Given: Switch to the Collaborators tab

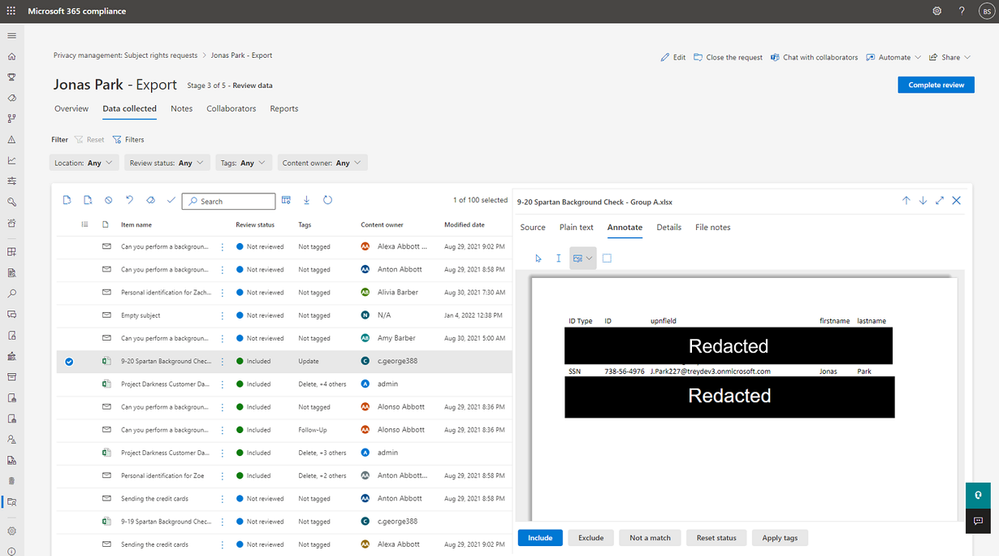Looking at the screenshot, I should coord(231,109).
